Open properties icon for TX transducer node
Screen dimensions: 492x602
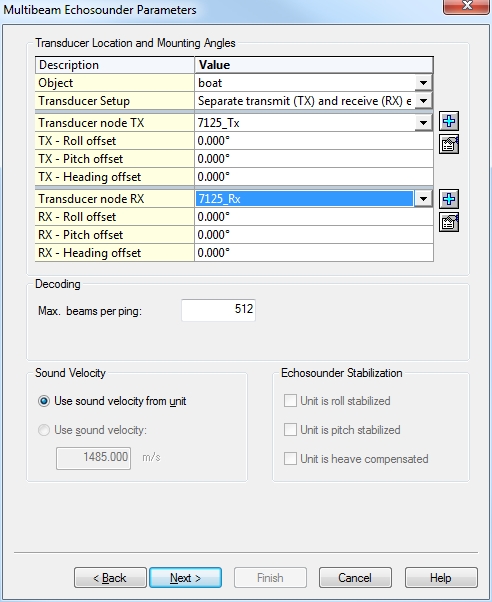click(x=449, y=144)
